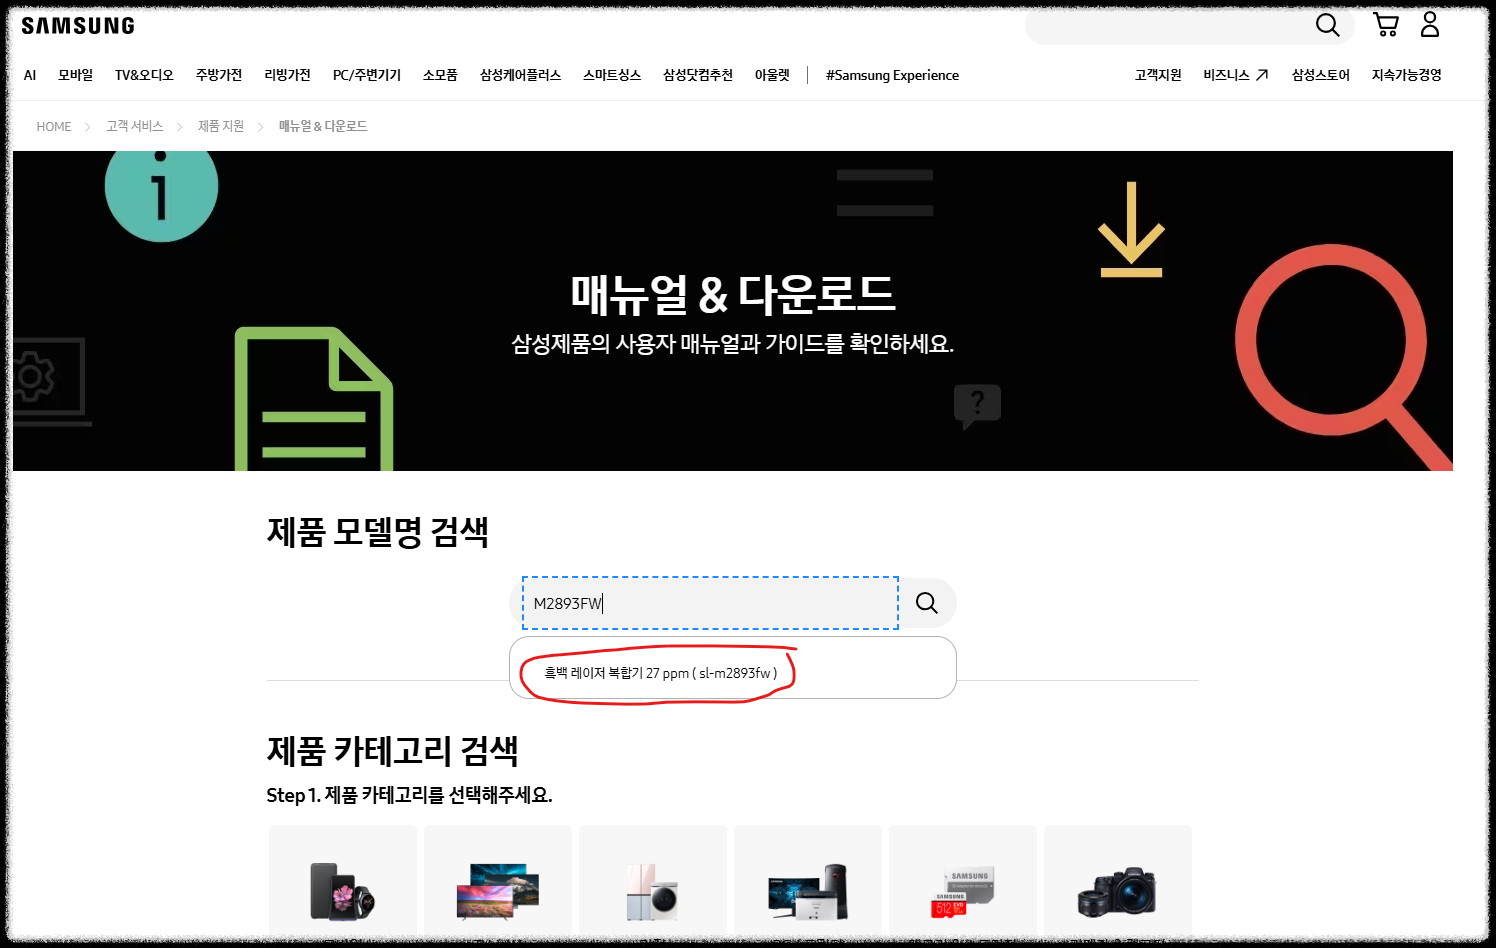
Task: Open the 제품 지원 breadcrumb link
Action: tap(220, 126)
